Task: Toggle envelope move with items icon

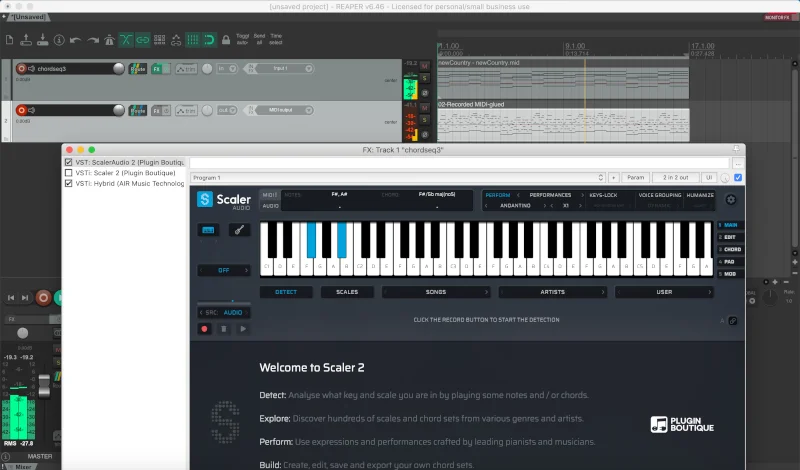Action: (x=176, y=40)
